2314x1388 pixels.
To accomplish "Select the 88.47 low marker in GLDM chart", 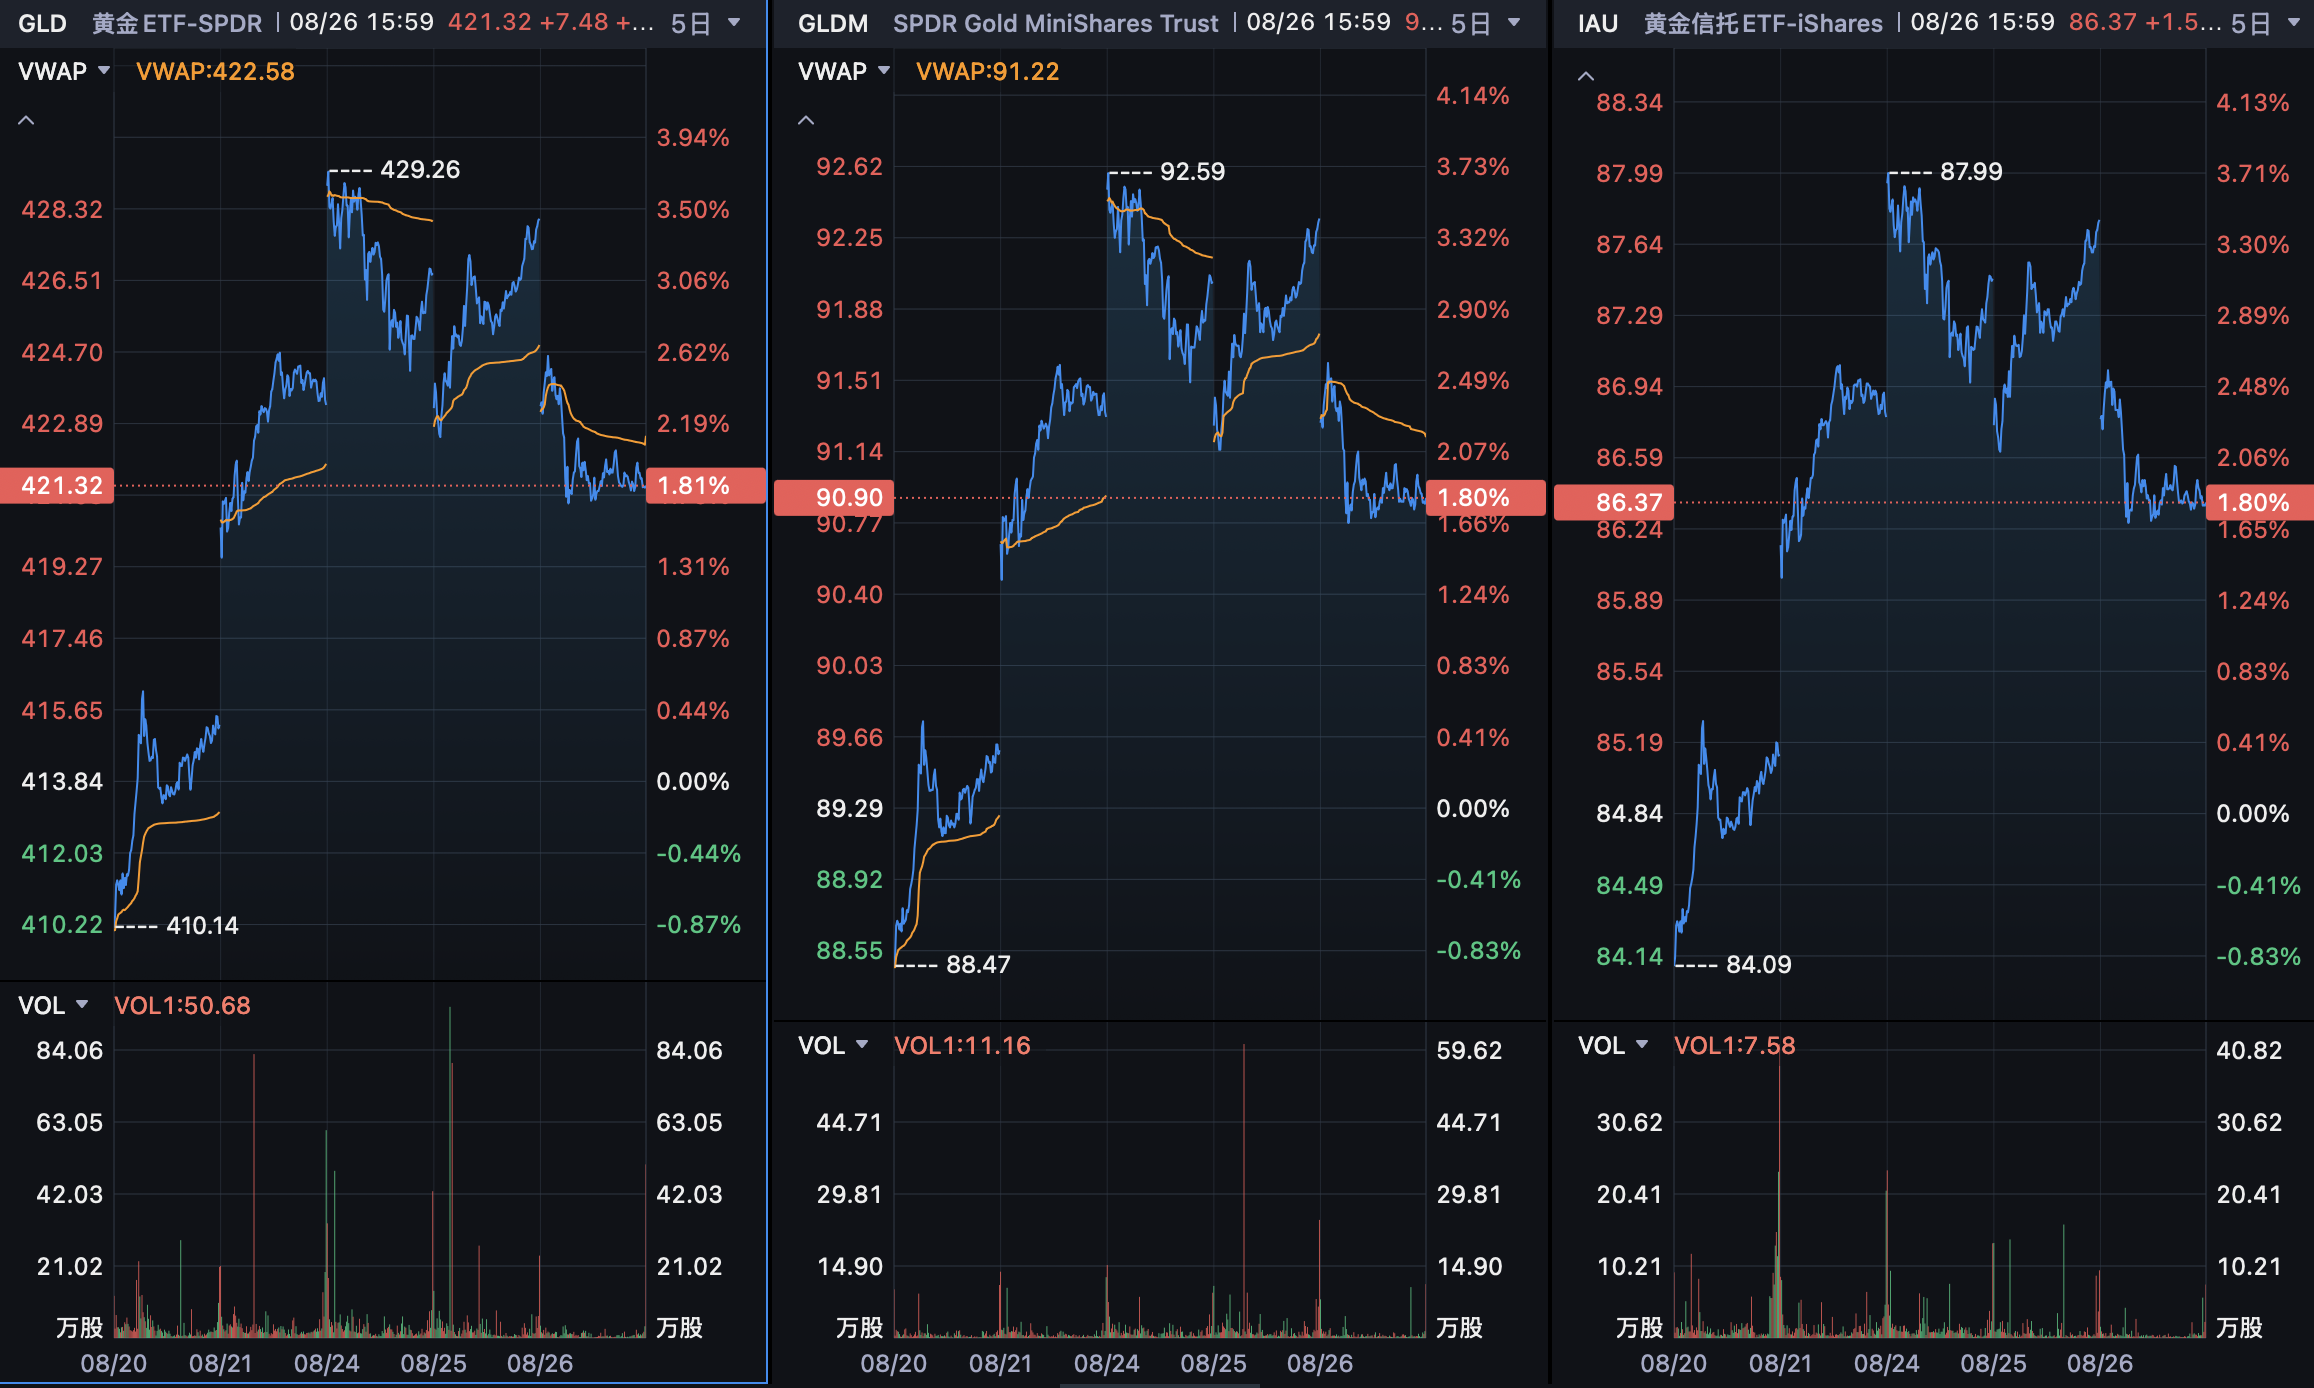I will tap(978, 964).
